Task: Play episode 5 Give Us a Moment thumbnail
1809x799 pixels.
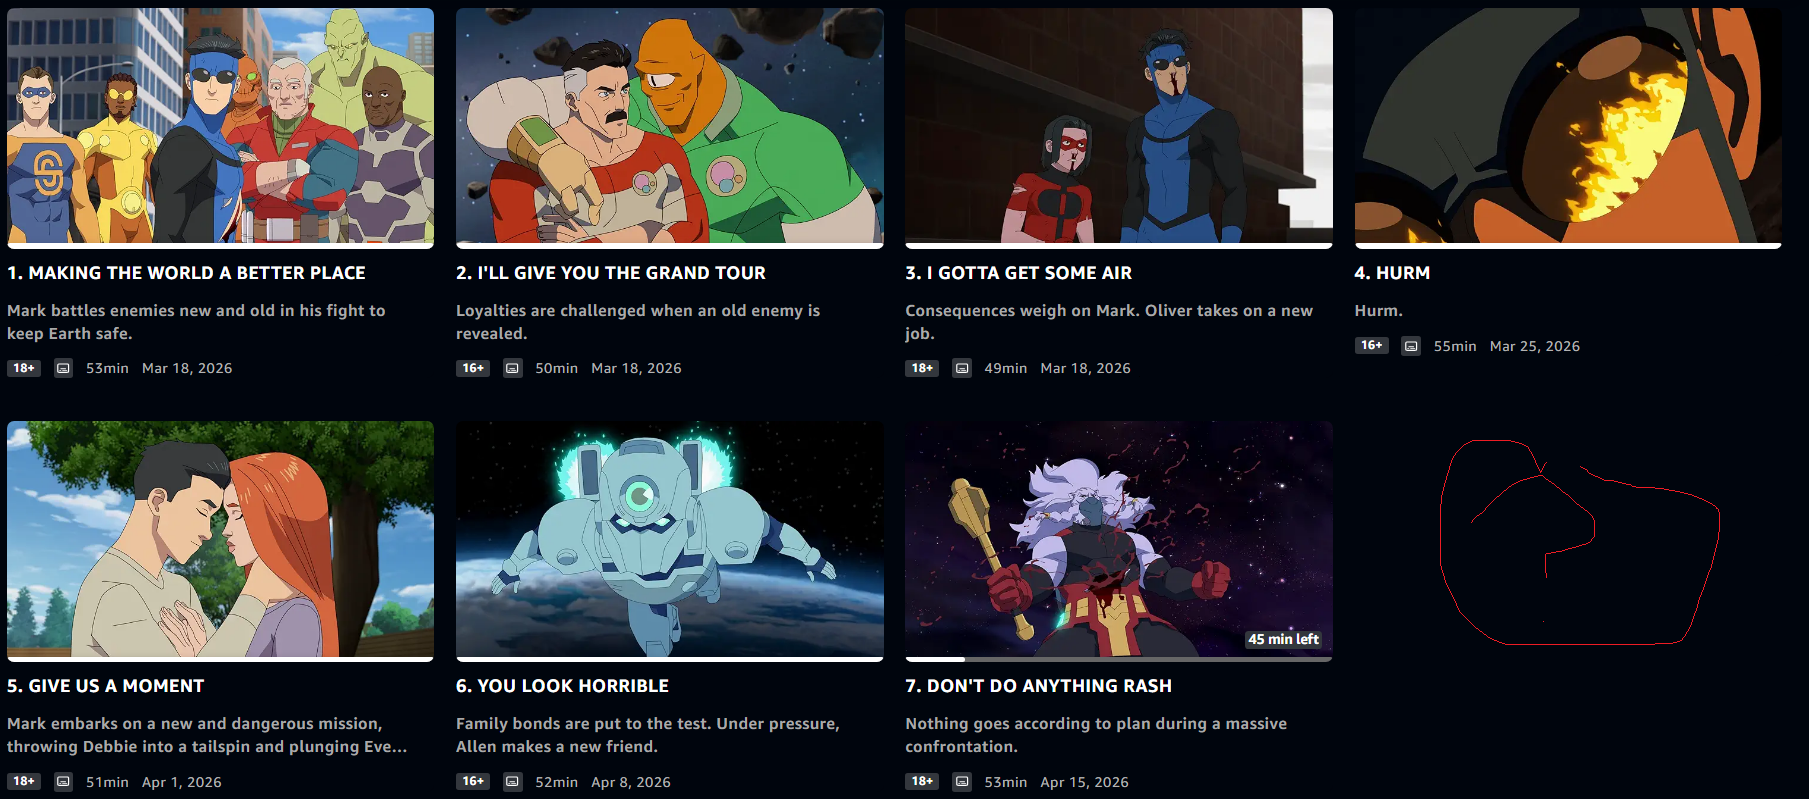Action: 220,539
